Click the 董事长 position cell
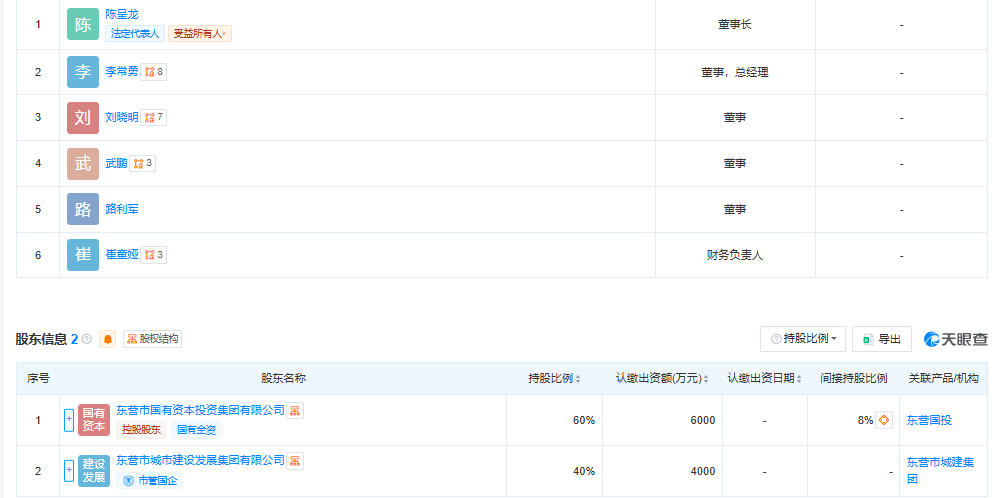The height and width of the screenshot is (498, 998). tap(734, 25)
